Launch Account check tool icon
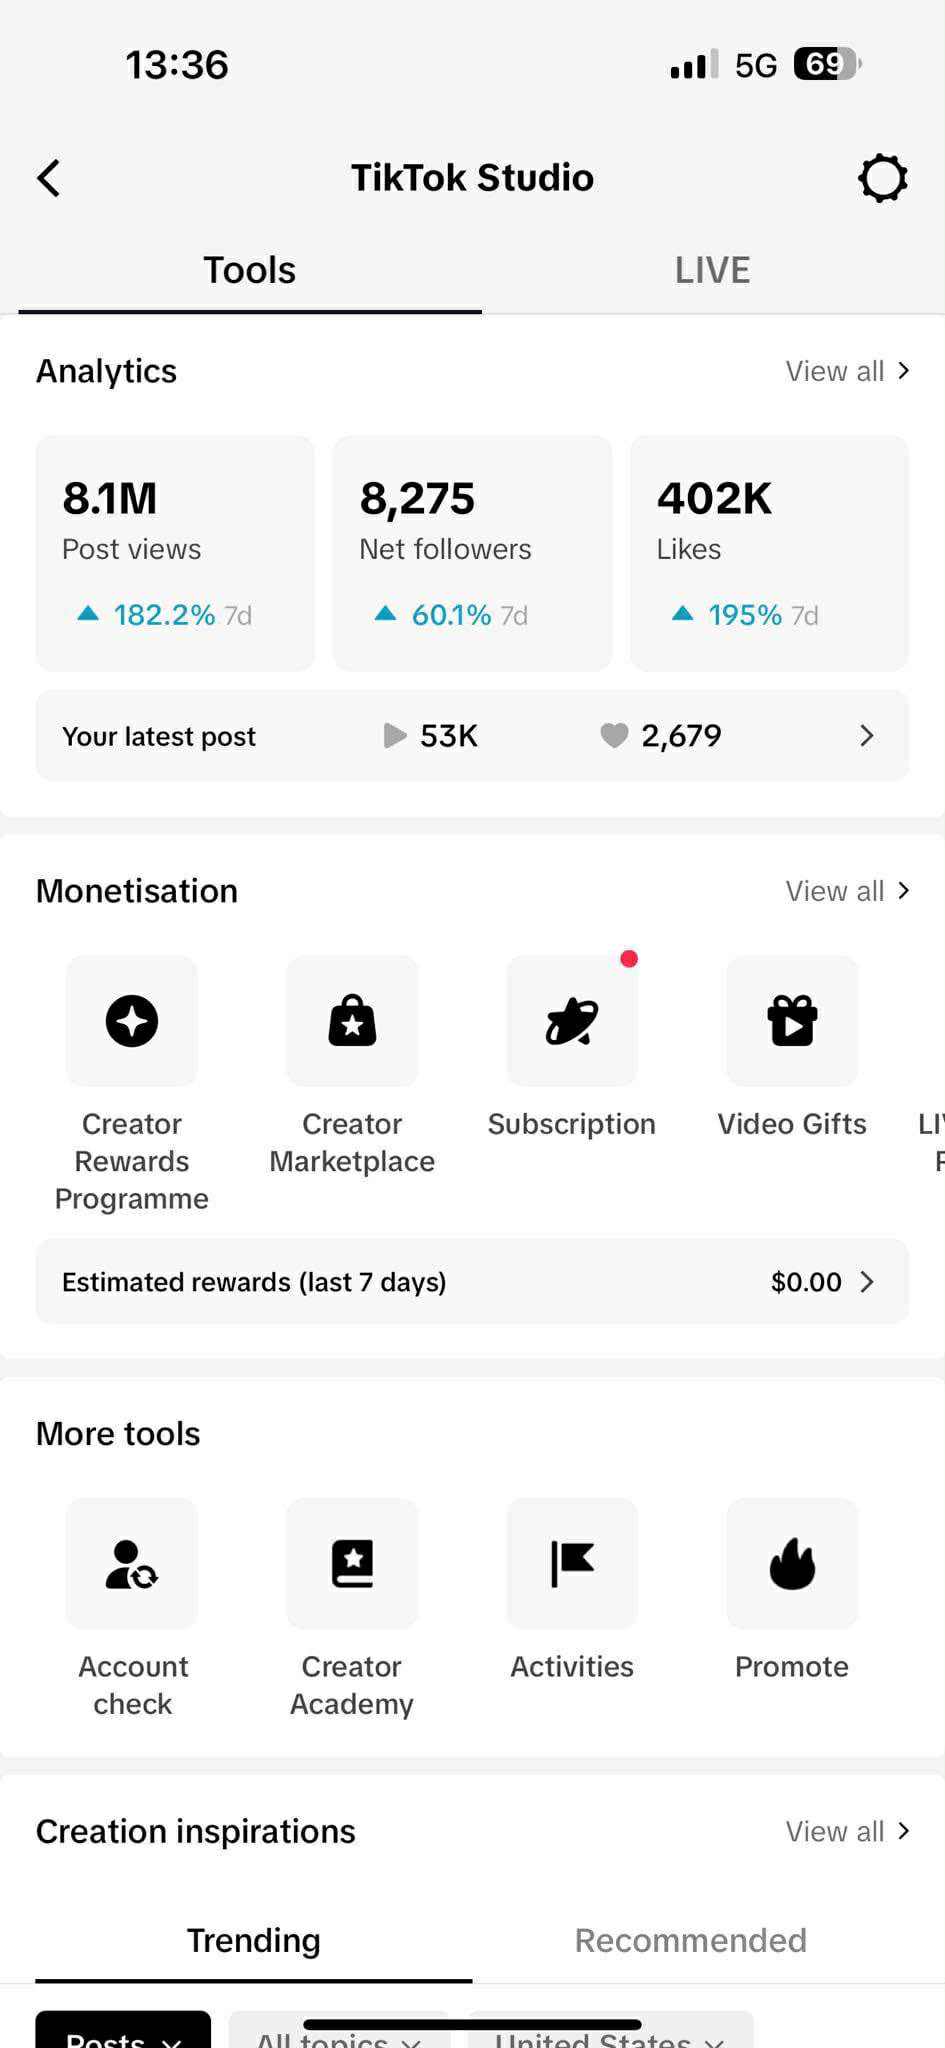Screen dimensions: 945x2048 coord(132,1564)
